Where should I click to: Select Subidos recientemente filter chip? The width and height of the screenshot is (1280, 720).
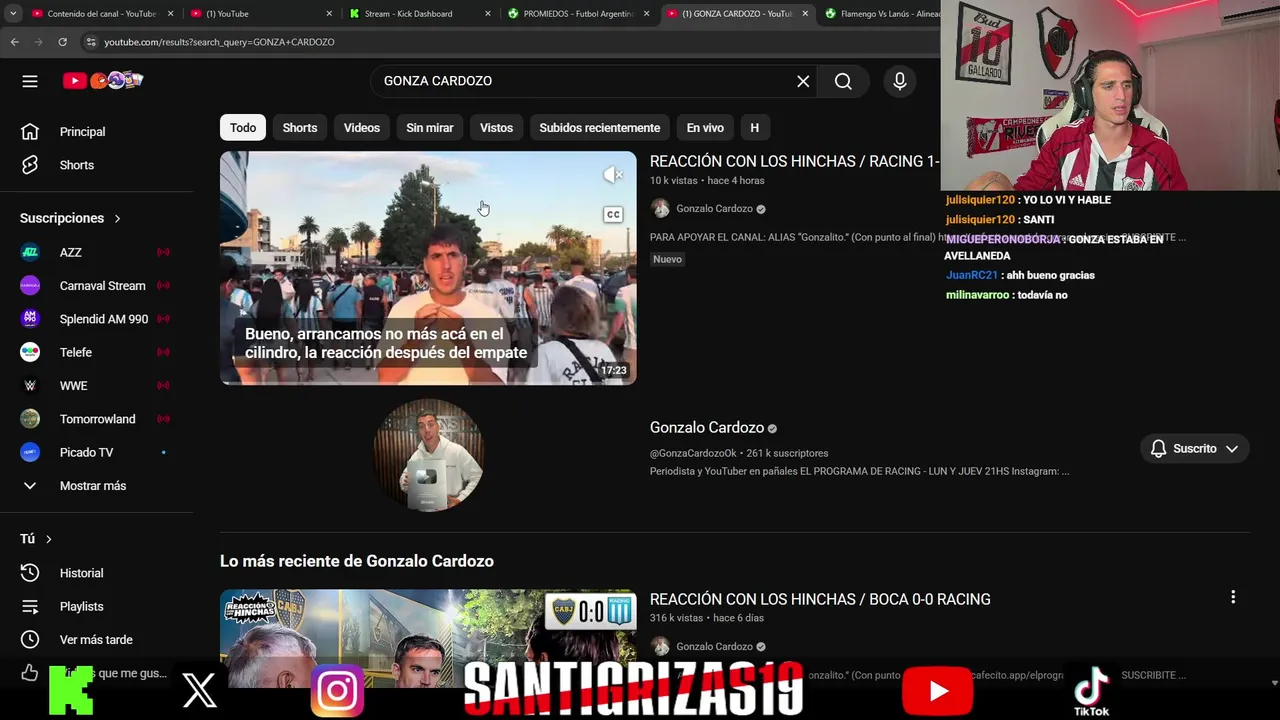(x=600, y=128)
